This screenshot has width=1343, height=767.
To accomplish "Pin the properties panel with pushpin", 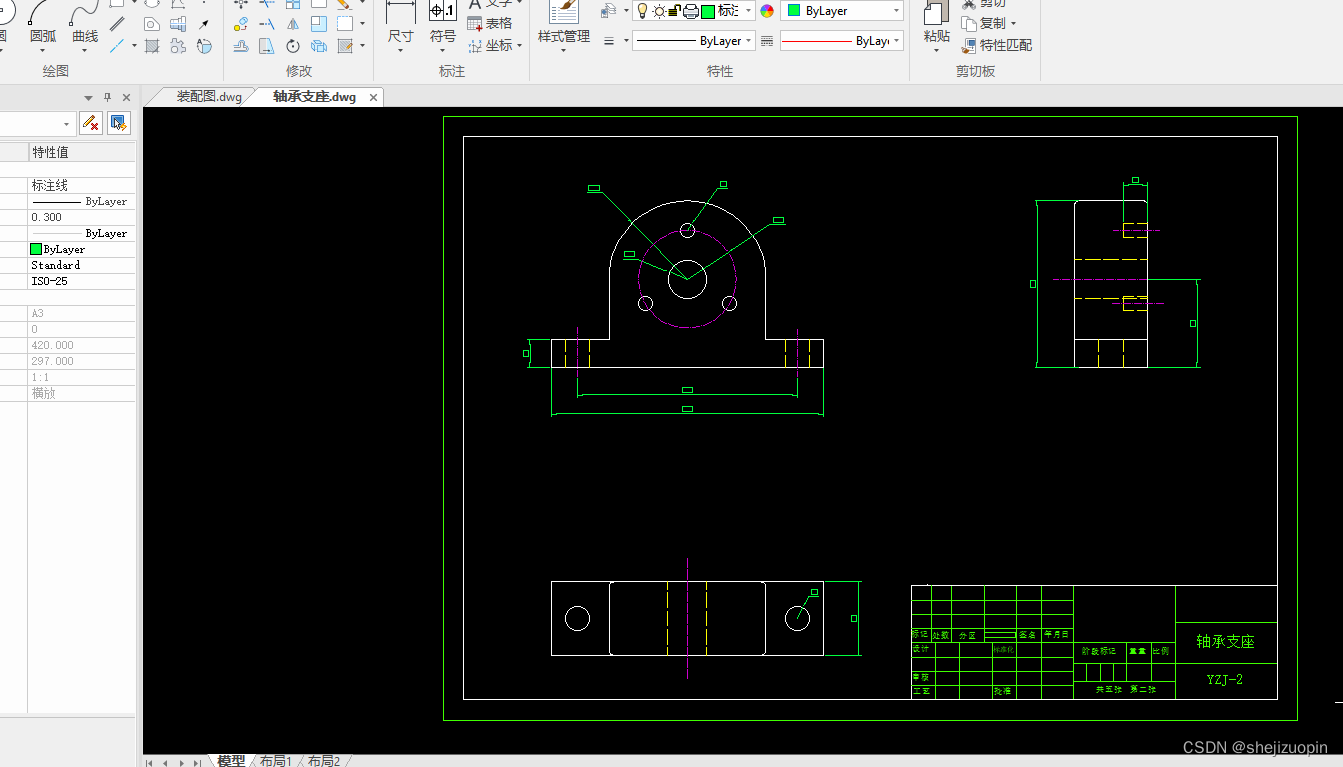I will click(x=108, y=97).
